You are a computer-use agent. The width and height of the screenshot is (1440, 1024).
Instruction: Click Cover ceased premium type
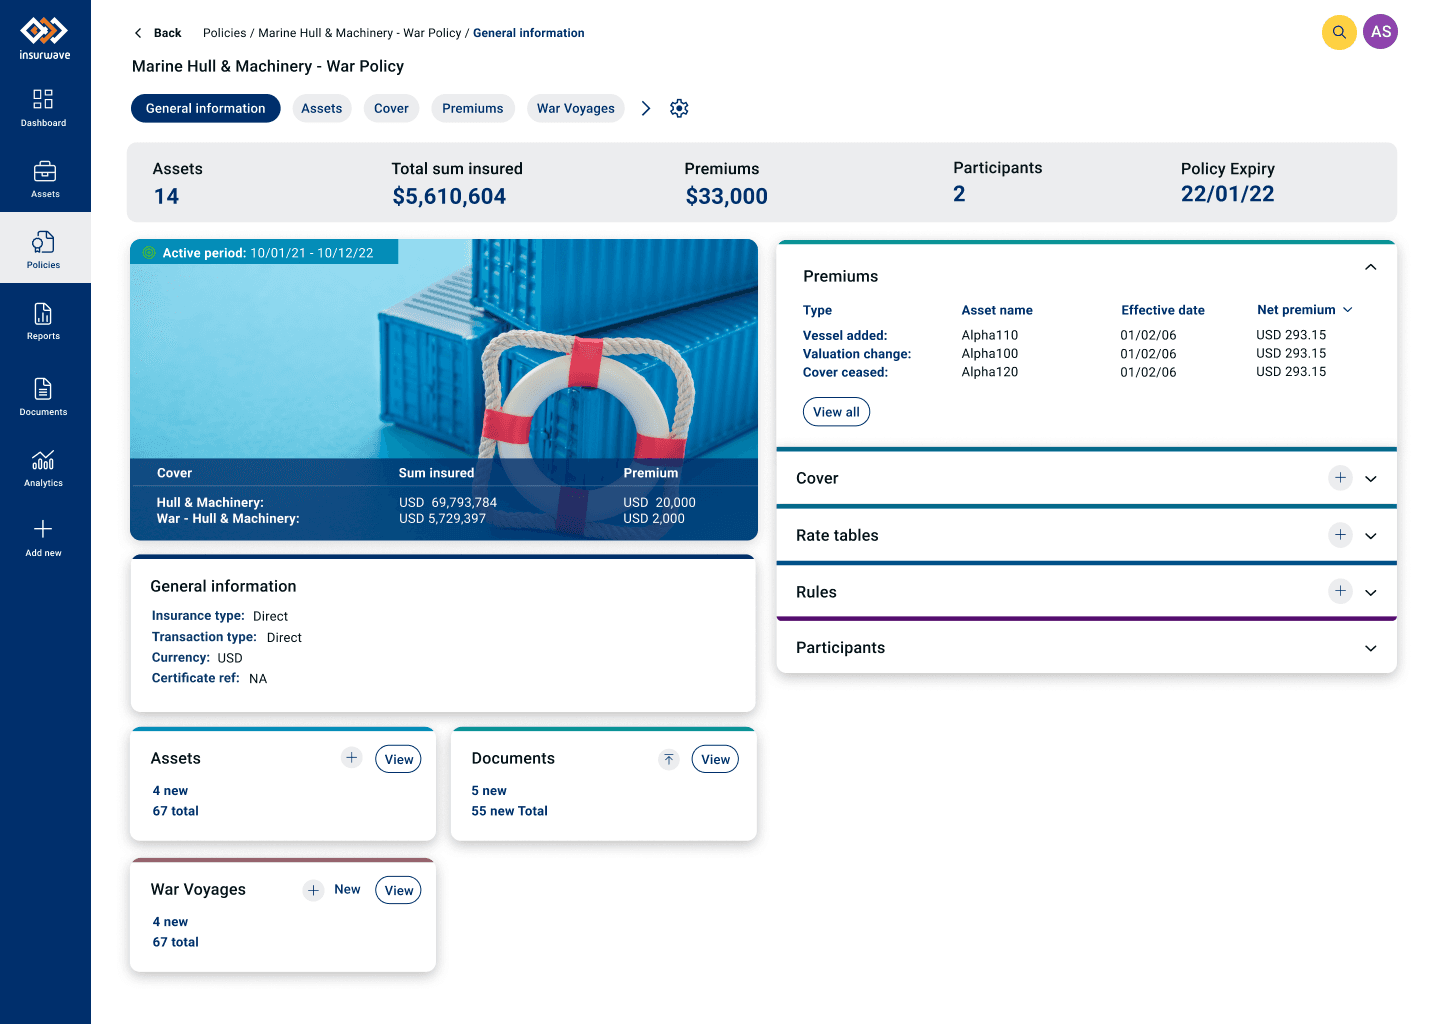[845, 372]
